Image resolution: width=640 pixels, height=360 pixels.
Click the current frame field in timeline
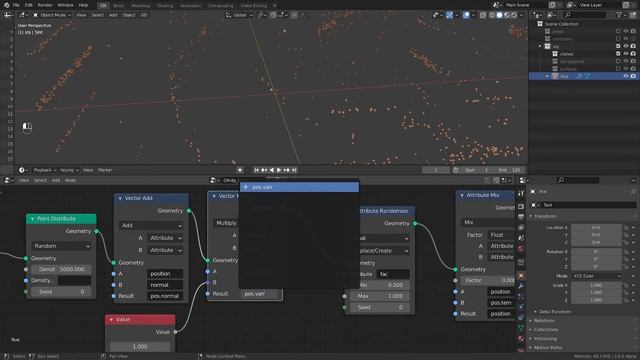[436, 170]
